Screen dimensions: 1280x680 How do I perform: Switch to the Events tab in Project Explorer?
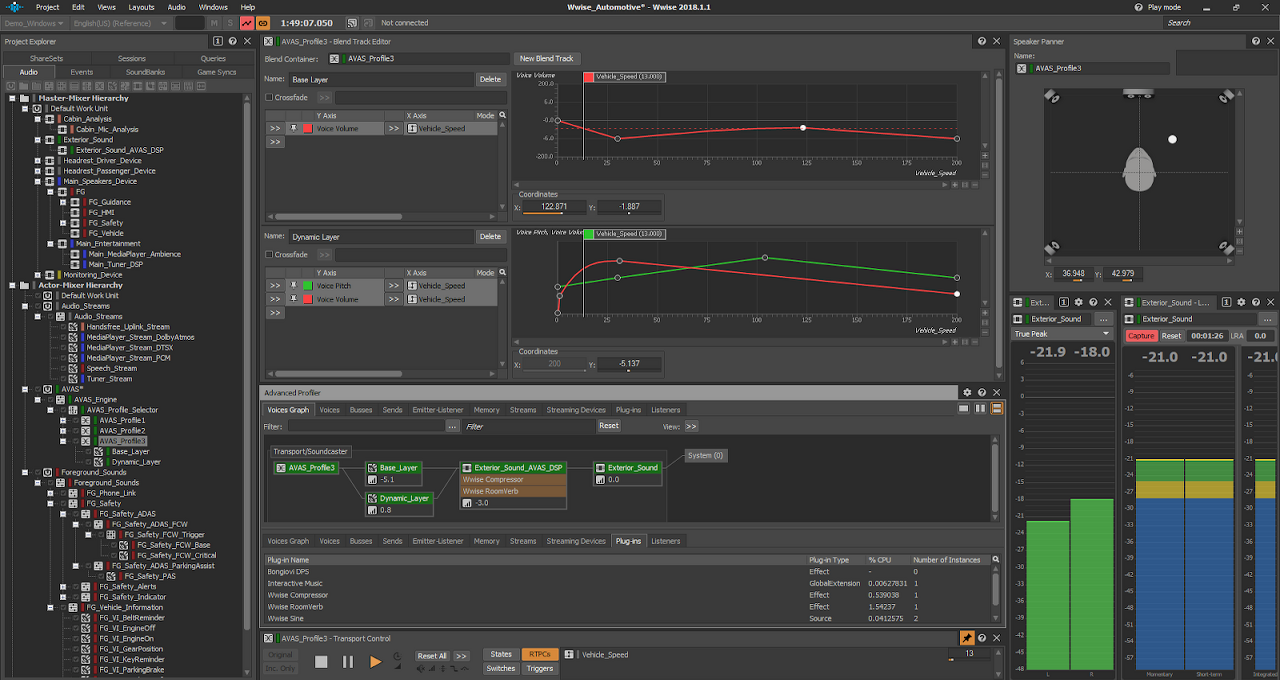pos(82,72)
